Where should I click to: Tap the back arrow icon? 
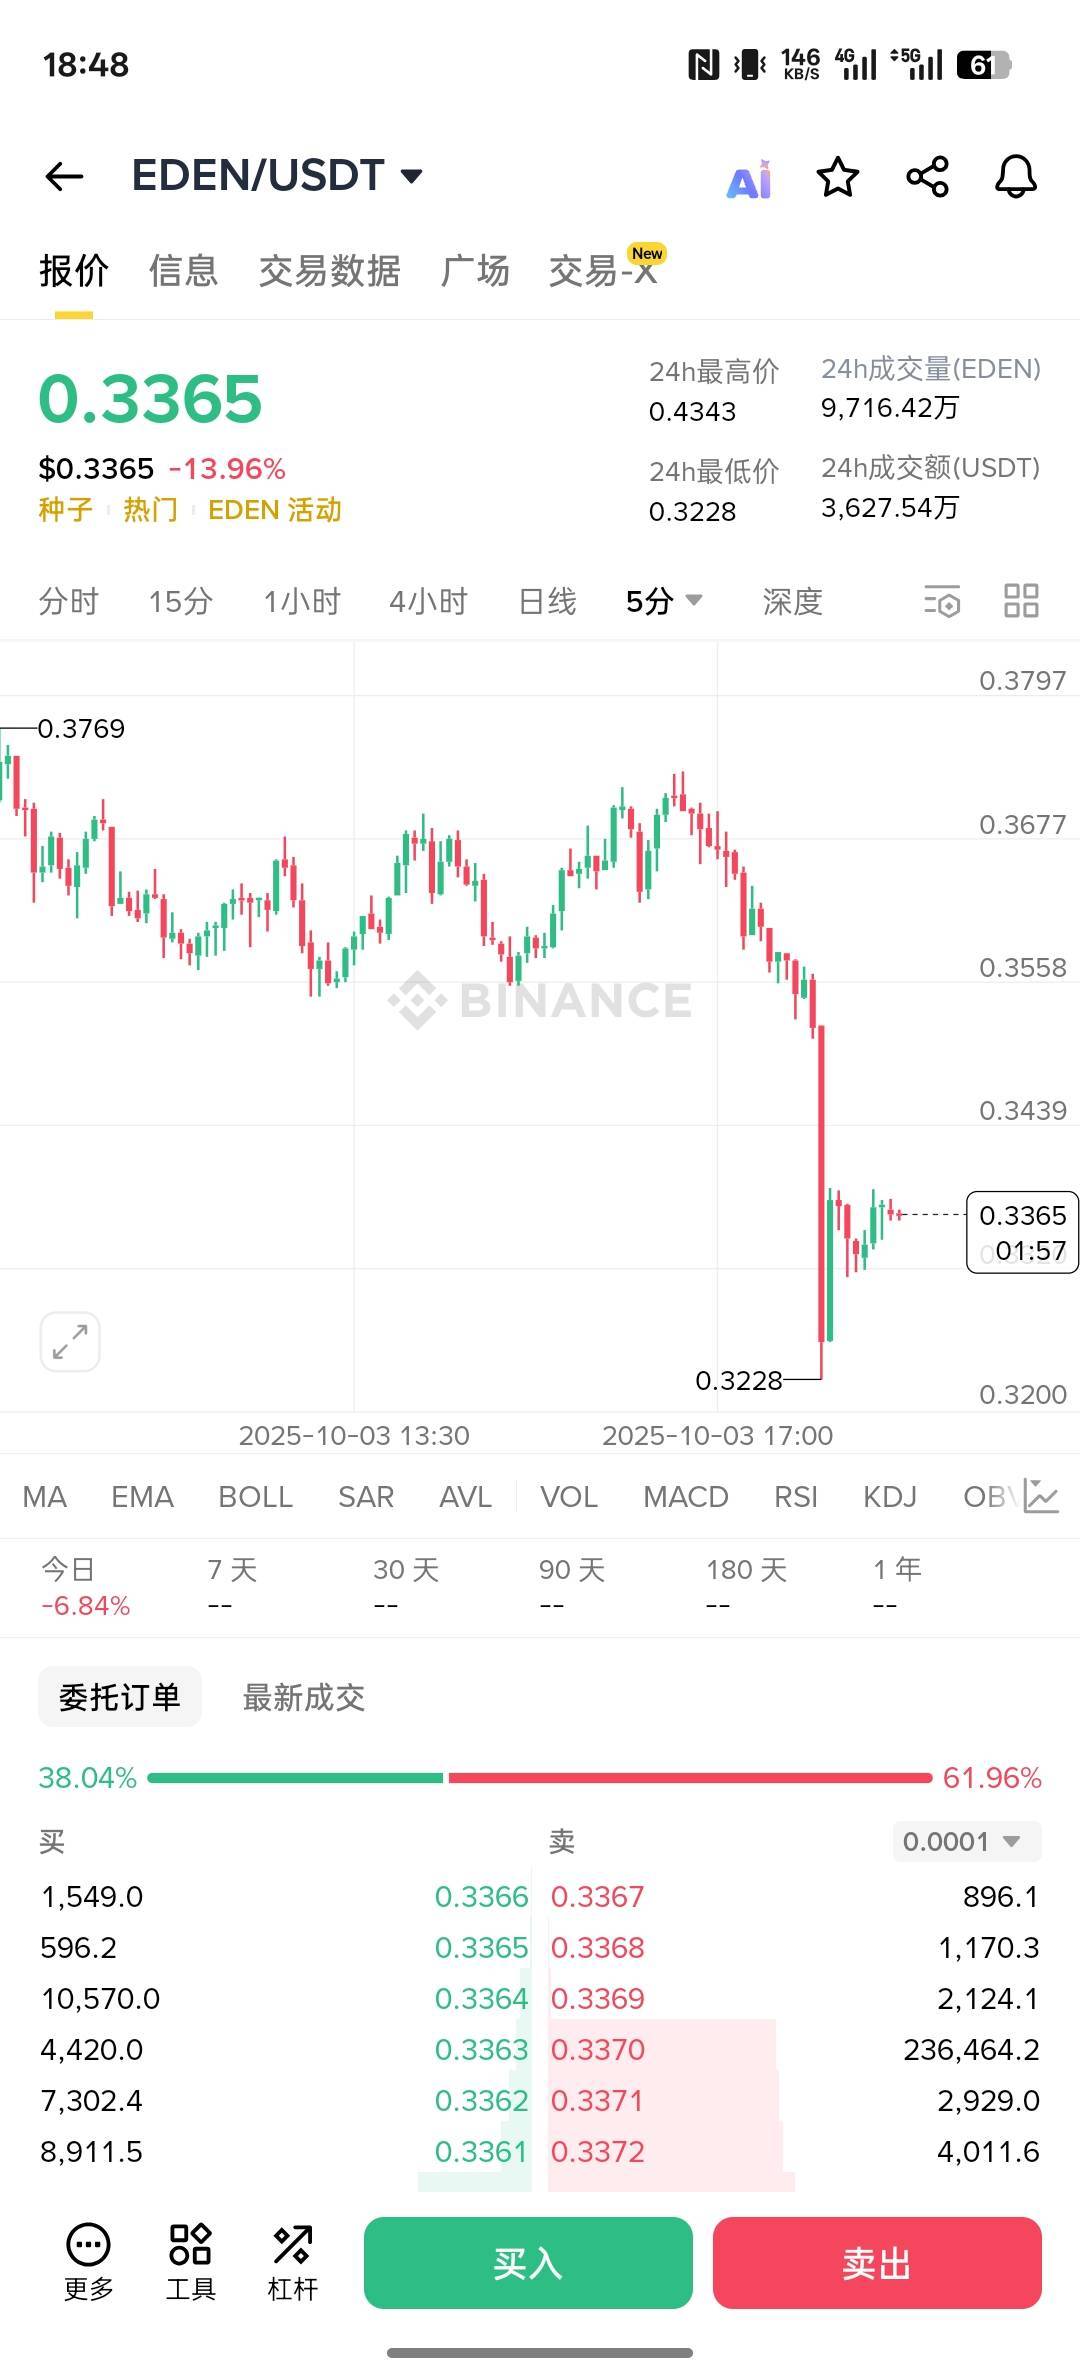pos(64,177)
